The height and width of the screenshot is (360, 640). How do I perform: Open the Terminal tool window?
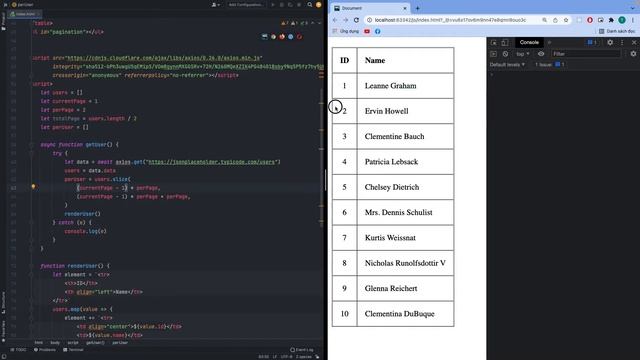[73, 350]
